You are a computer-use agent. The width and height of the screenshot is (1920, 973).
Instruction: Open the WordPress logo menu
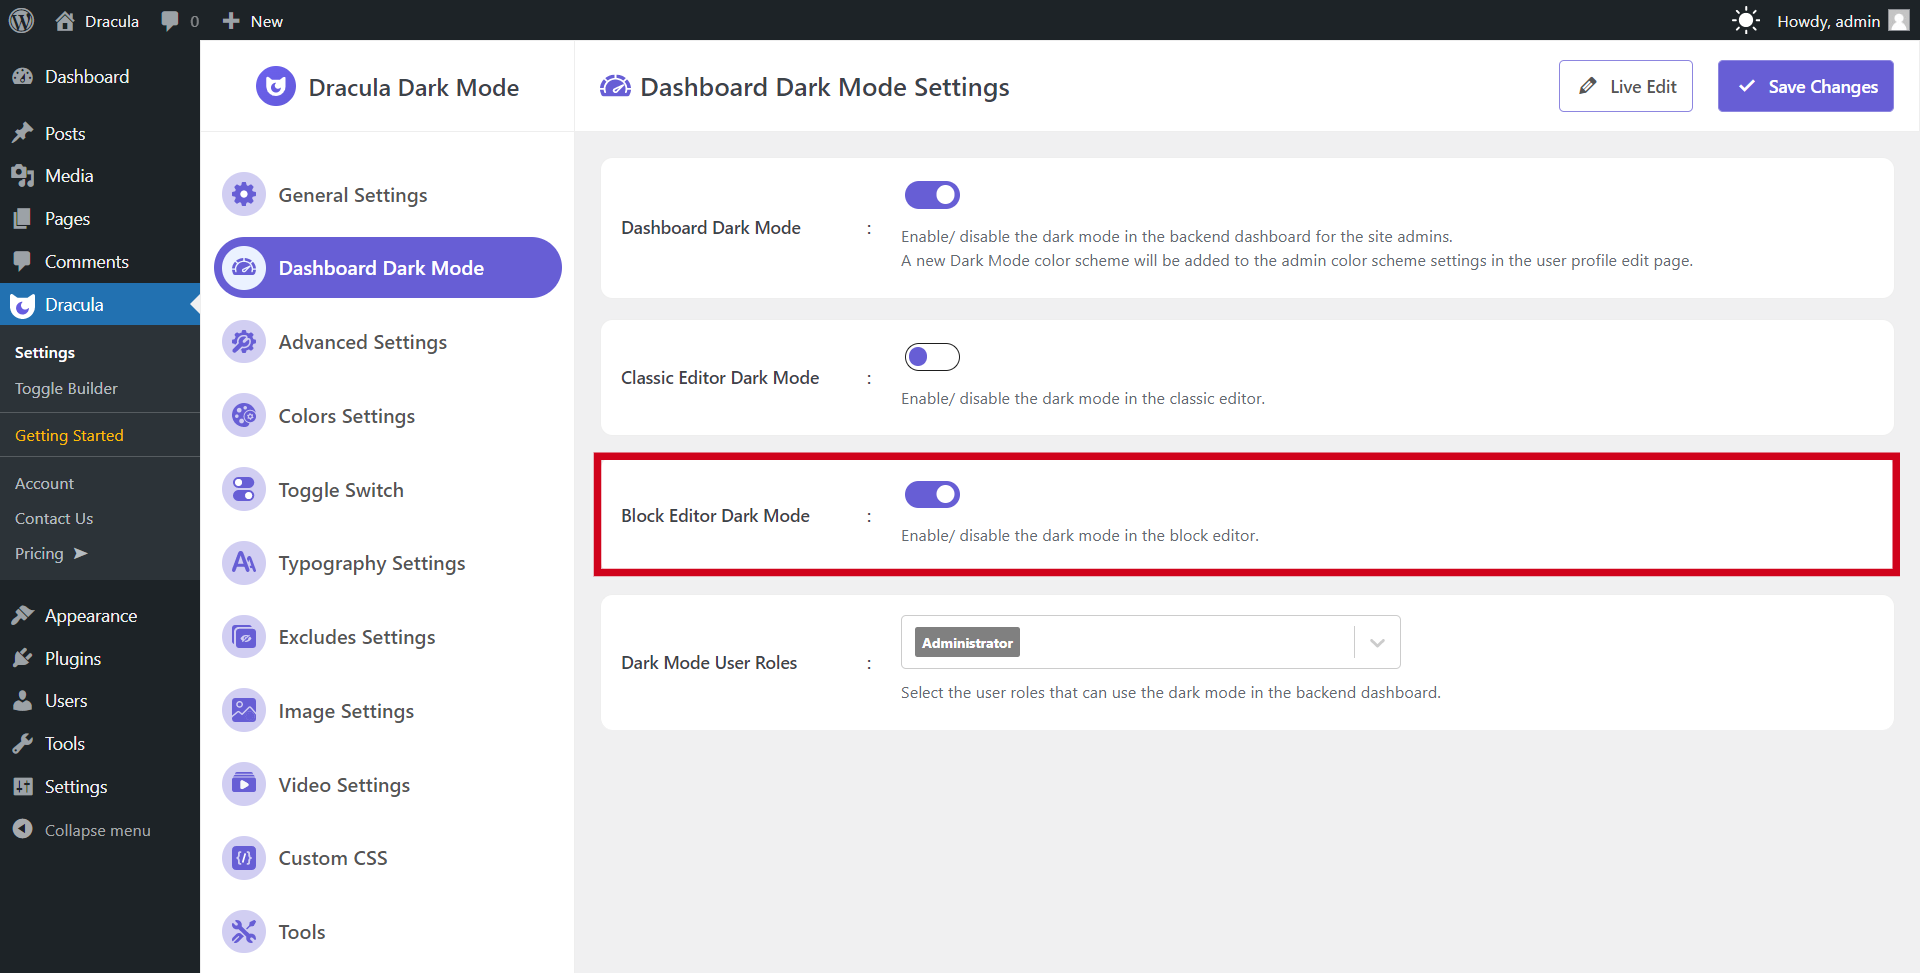pyautogui.click(x=21, y=20)
